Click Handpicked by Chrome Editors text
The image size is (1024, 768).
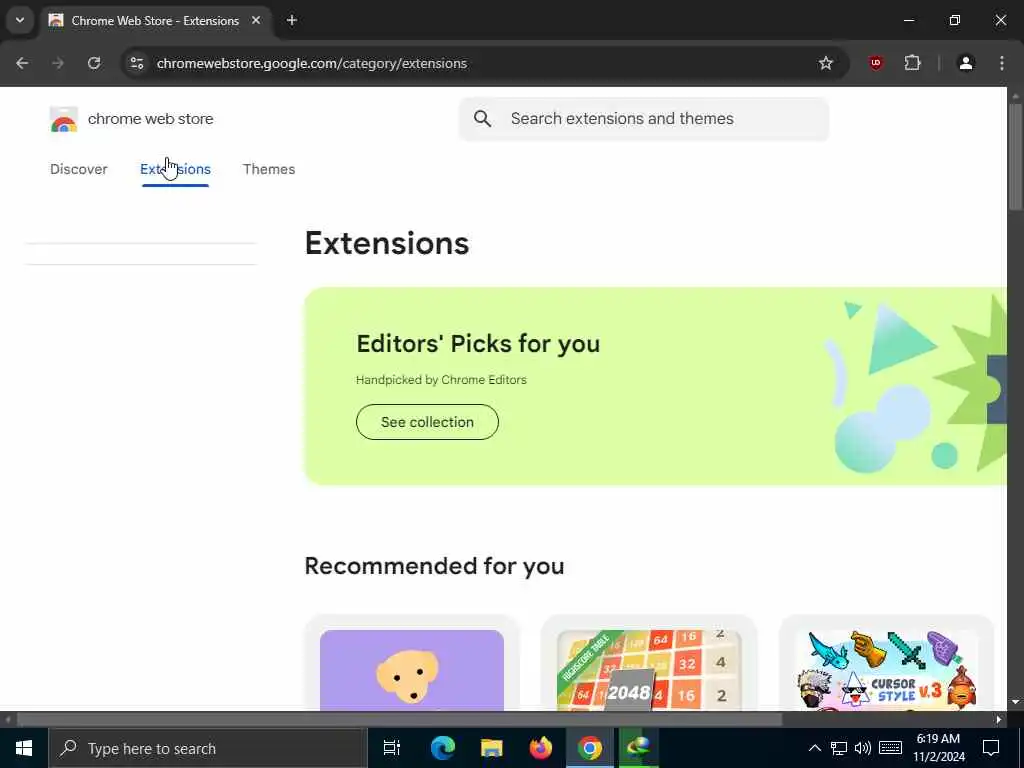click(441, 380)
